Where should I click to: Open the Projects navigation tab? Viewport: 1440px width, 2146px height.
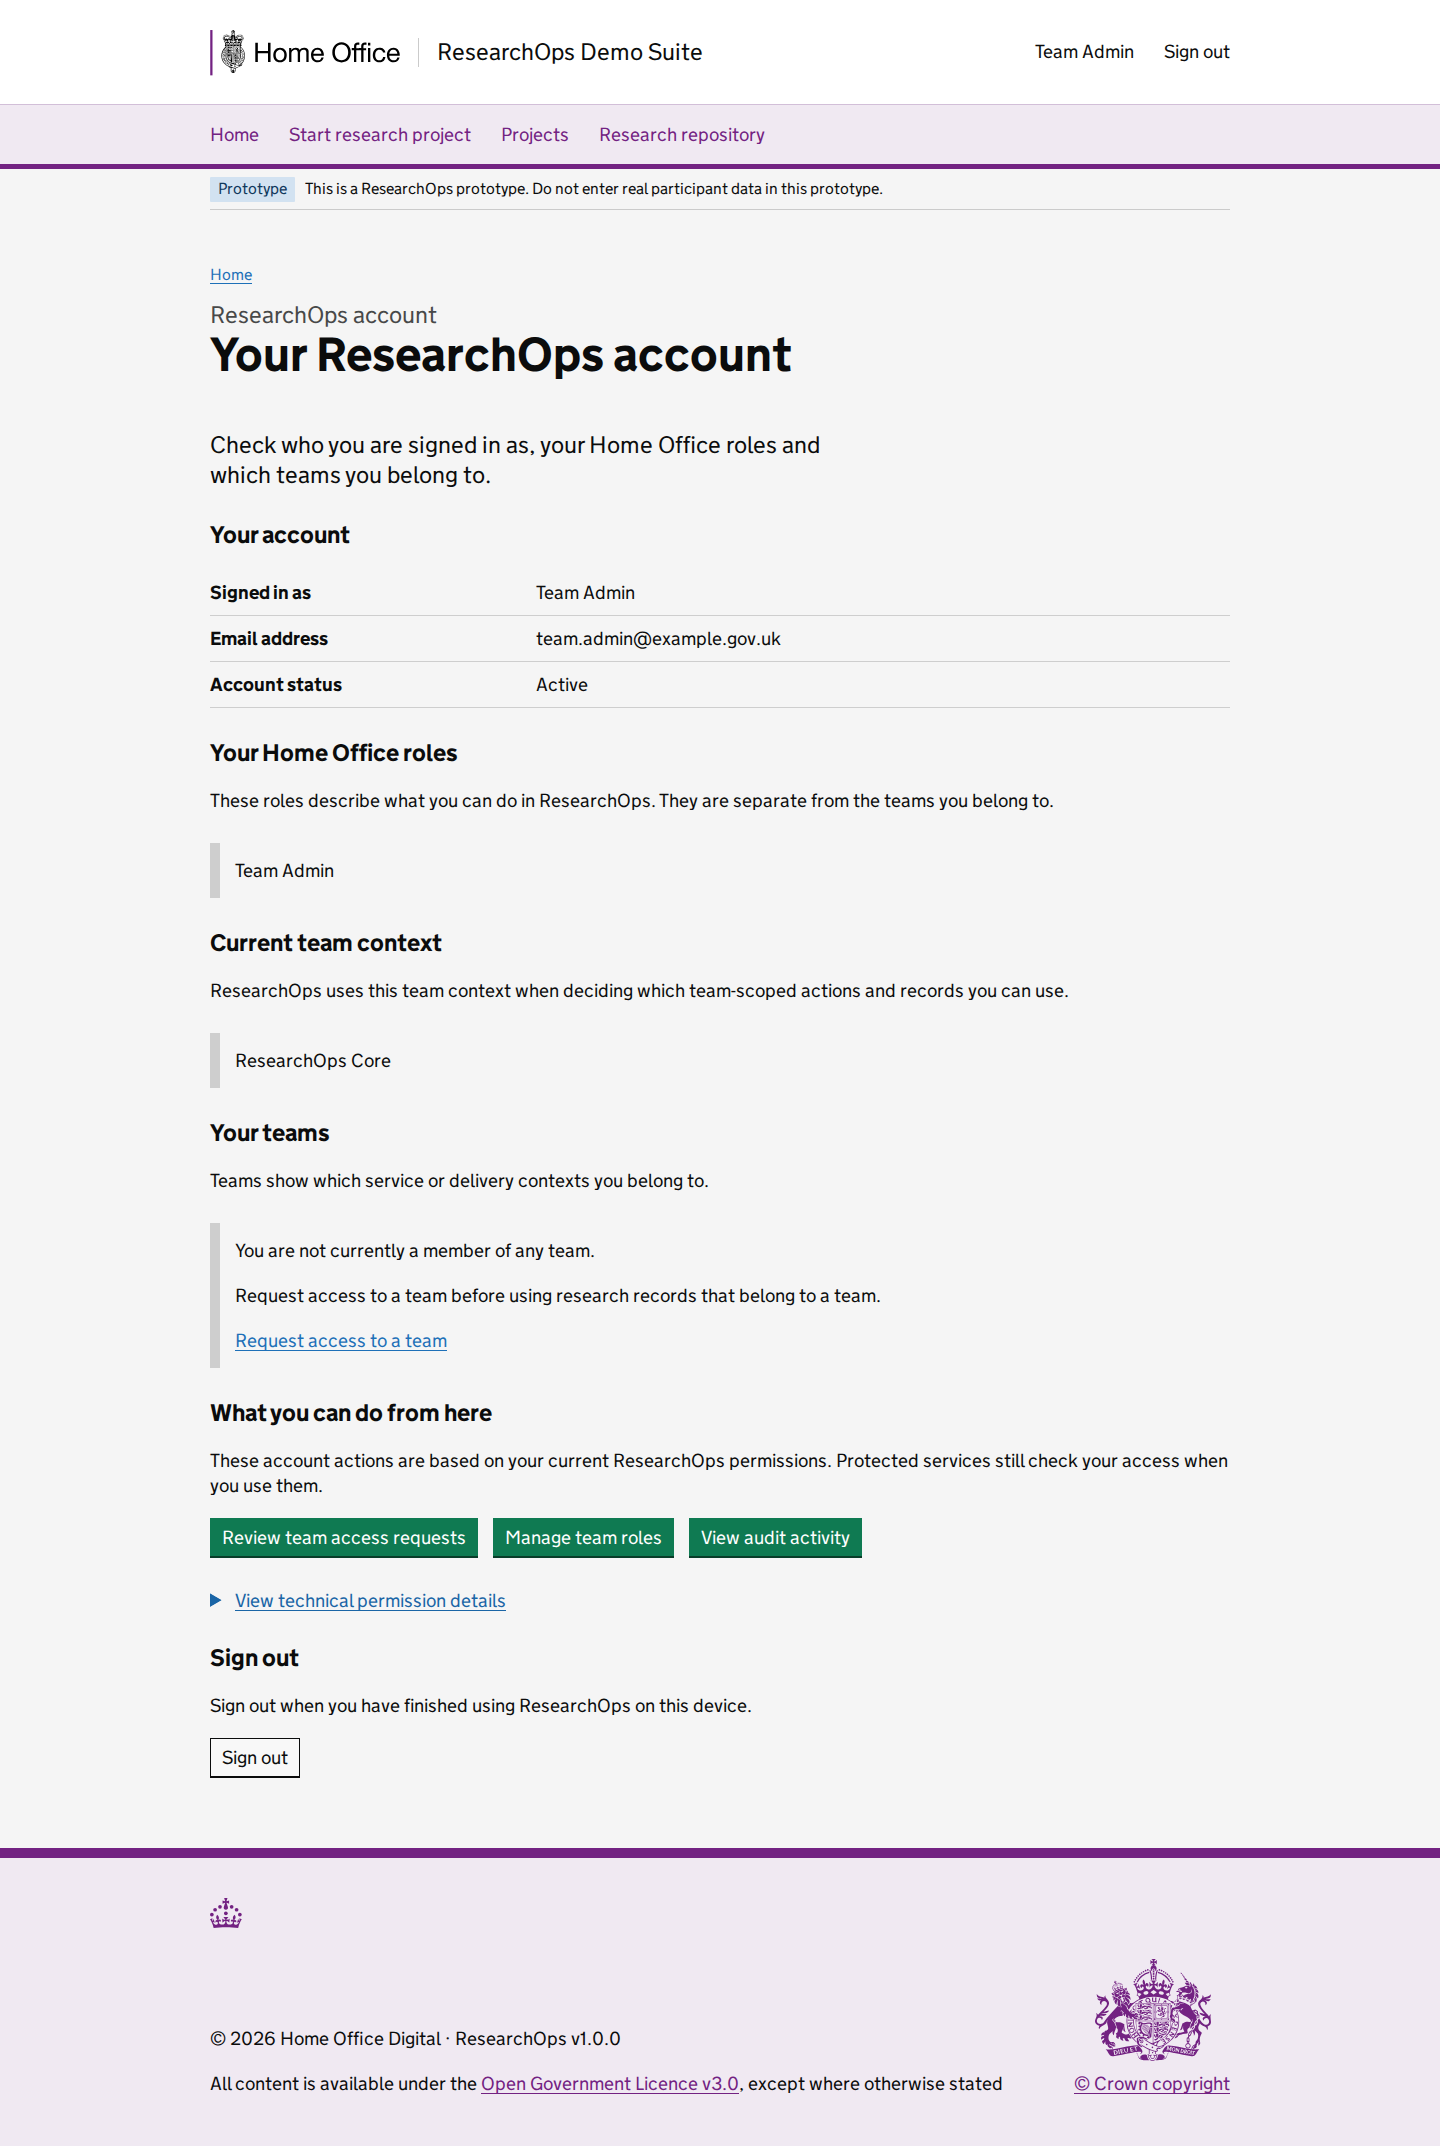point(535,134)
